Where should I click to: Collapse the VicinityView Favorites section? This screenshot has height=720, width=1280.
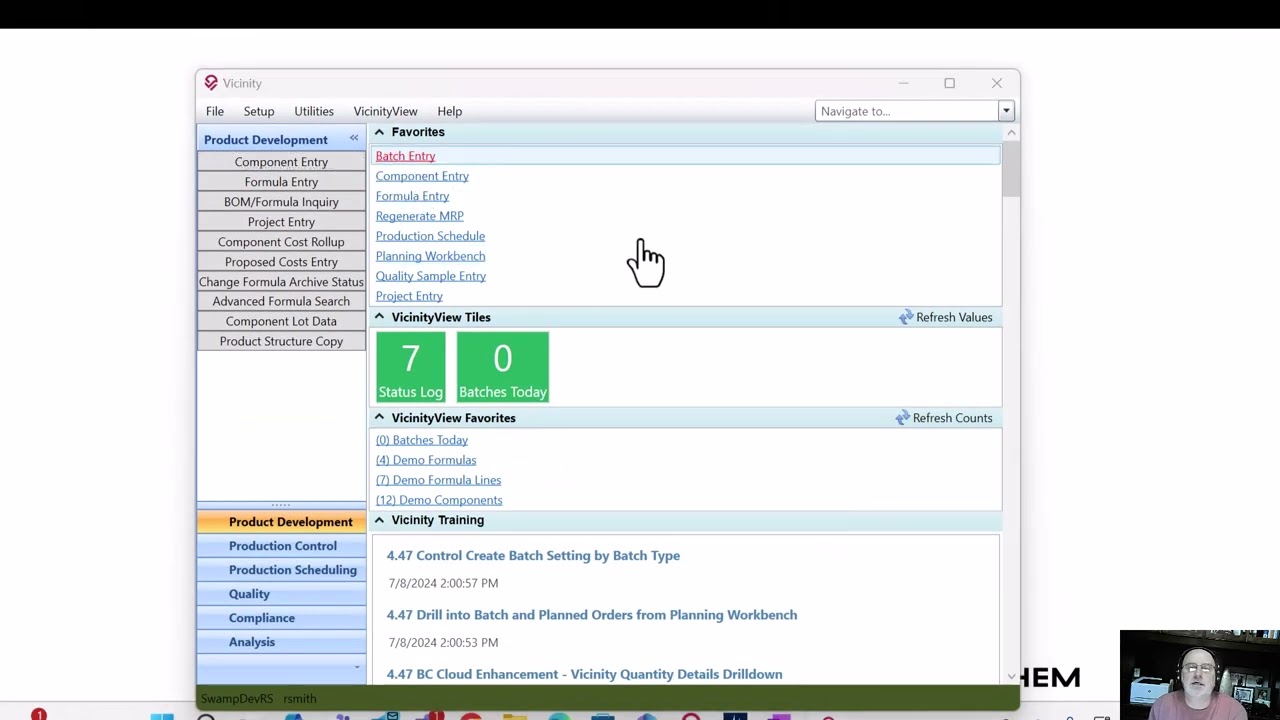coord(379,418)
